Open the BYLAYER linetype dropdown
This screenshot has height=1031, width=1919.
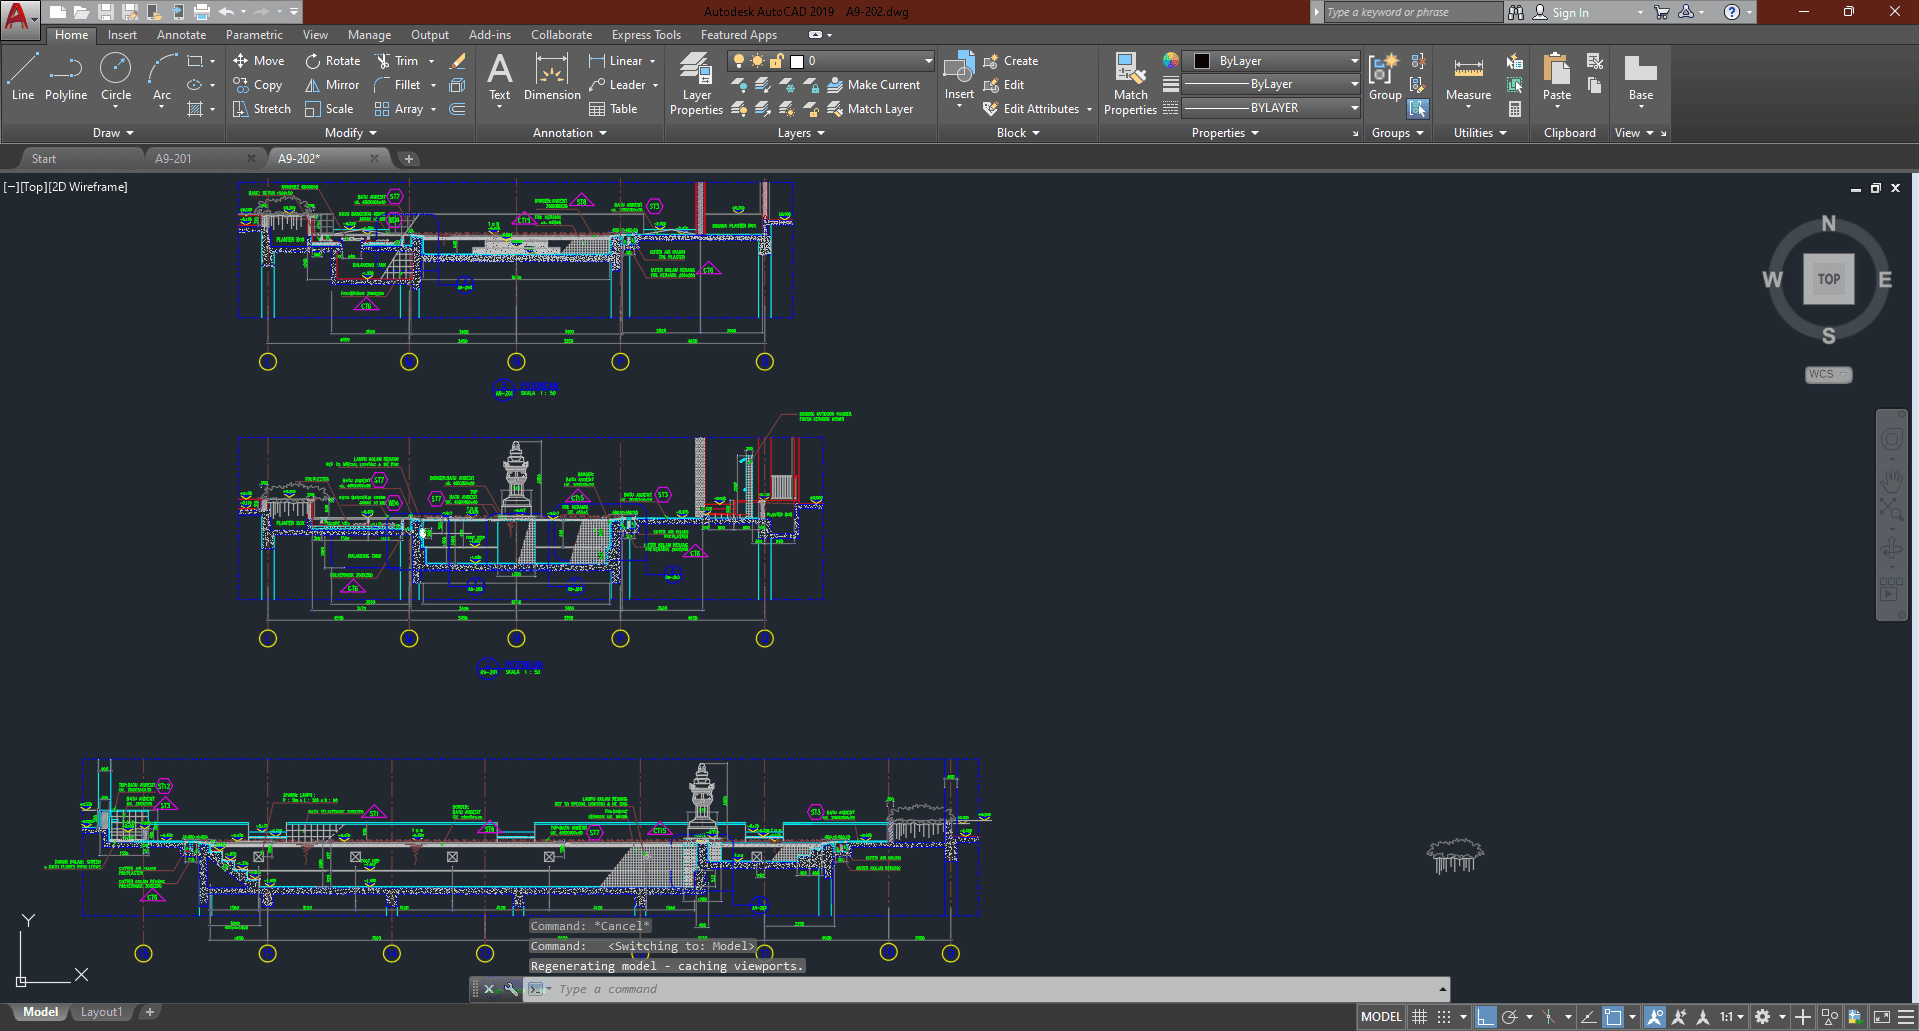(1354, 108)
